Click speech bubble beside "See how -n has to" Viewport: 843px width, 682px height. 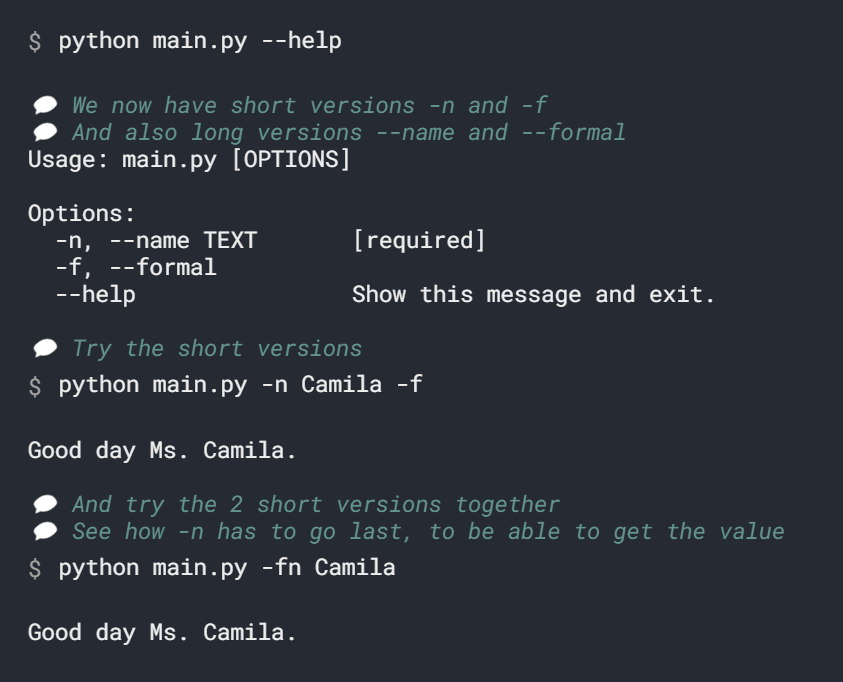coord(45,531)
